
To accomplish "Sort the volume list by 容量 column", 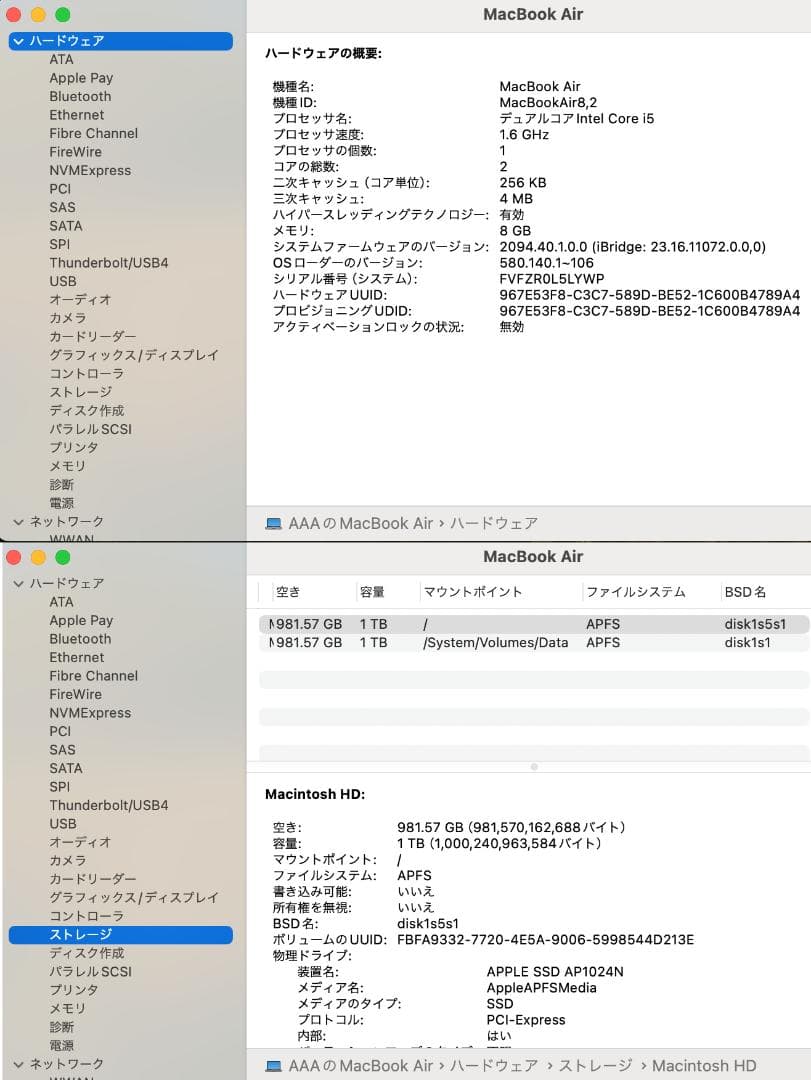I will 377,592.
